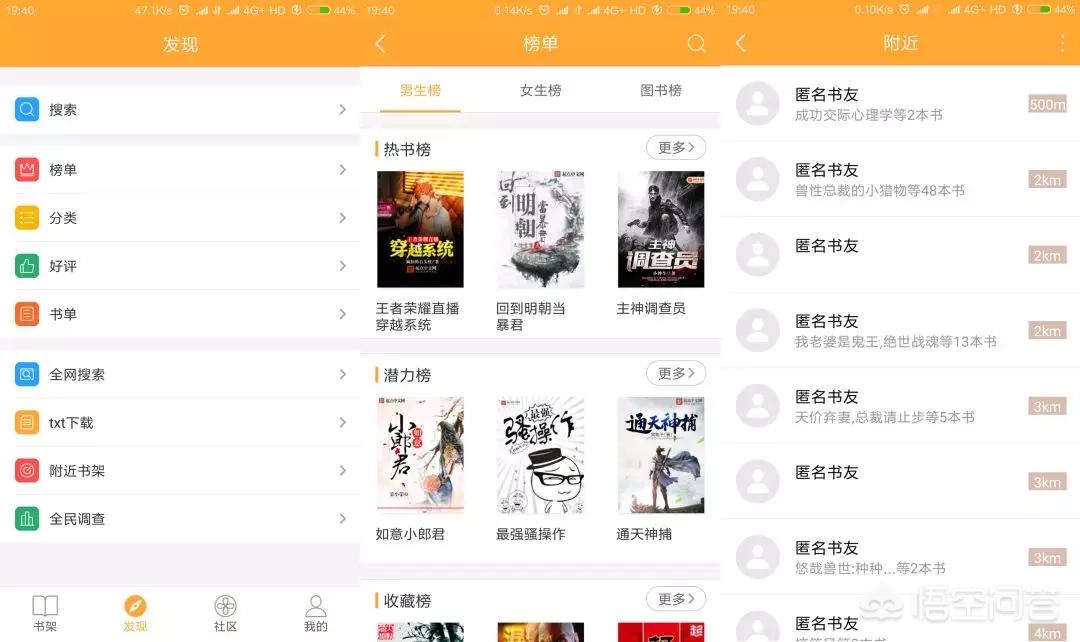
Task: Tap the red crown icon for 榜单
Action: point(27,169)
